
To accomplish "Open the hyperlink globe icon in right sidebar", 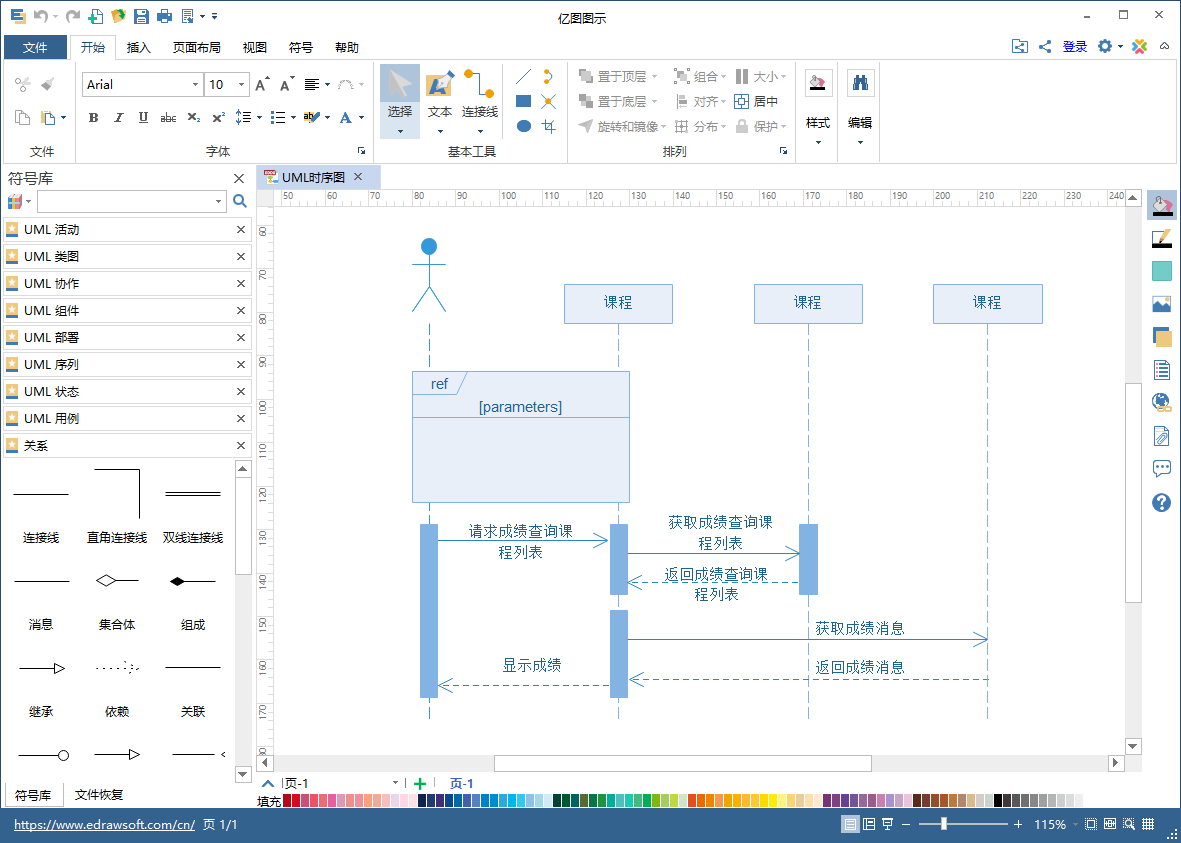I will pyautogui.click(x=1161, y=403).
